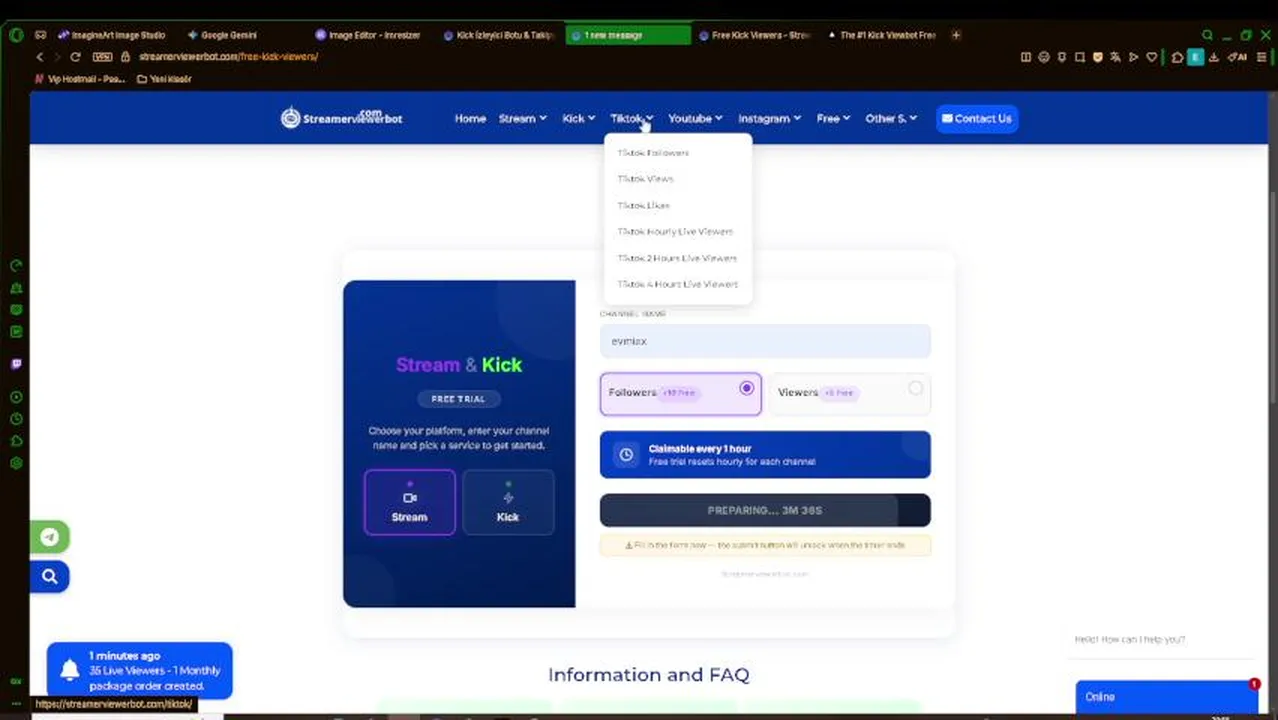Image resolution: width=1278 pixels, height=720 pixels.
Task: Click the blue search floating button
Action: (49, 576)
